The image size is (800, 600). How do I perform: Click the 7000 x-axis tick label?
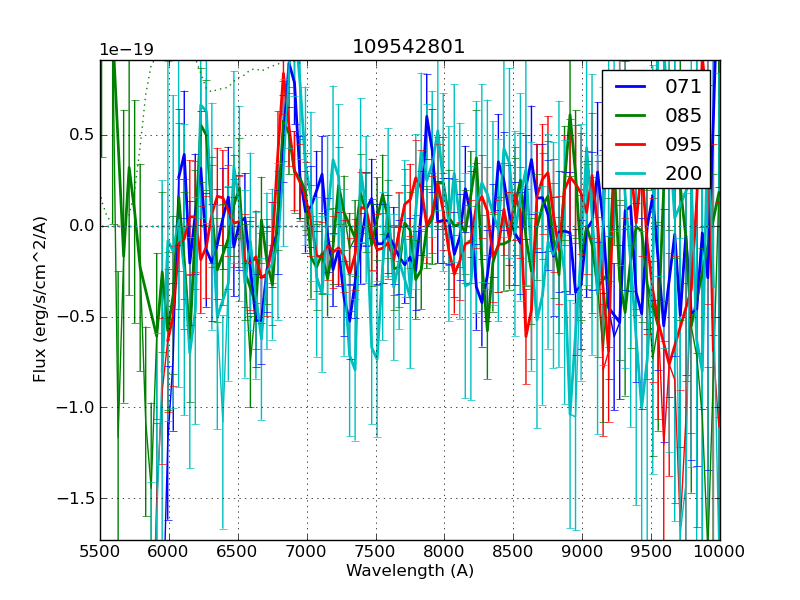click(307, 551)
